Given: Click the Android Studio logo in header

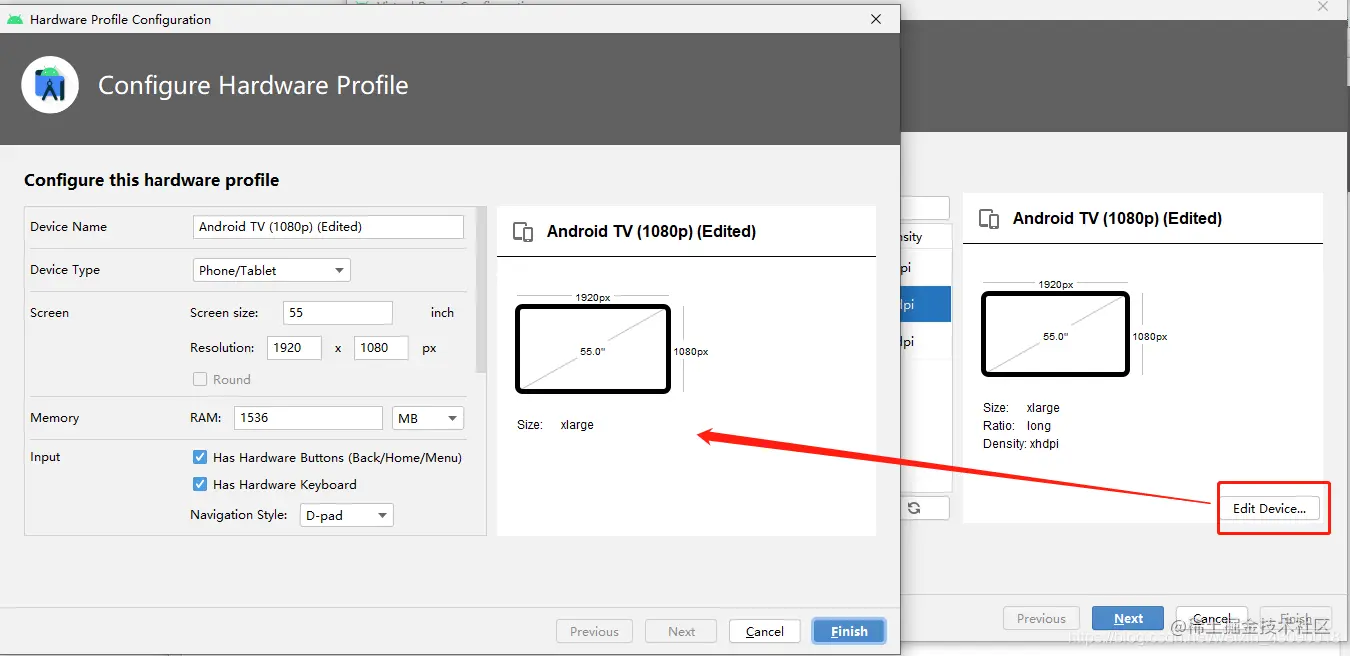Looking at the screenshot, I should [x=50, y=85].
